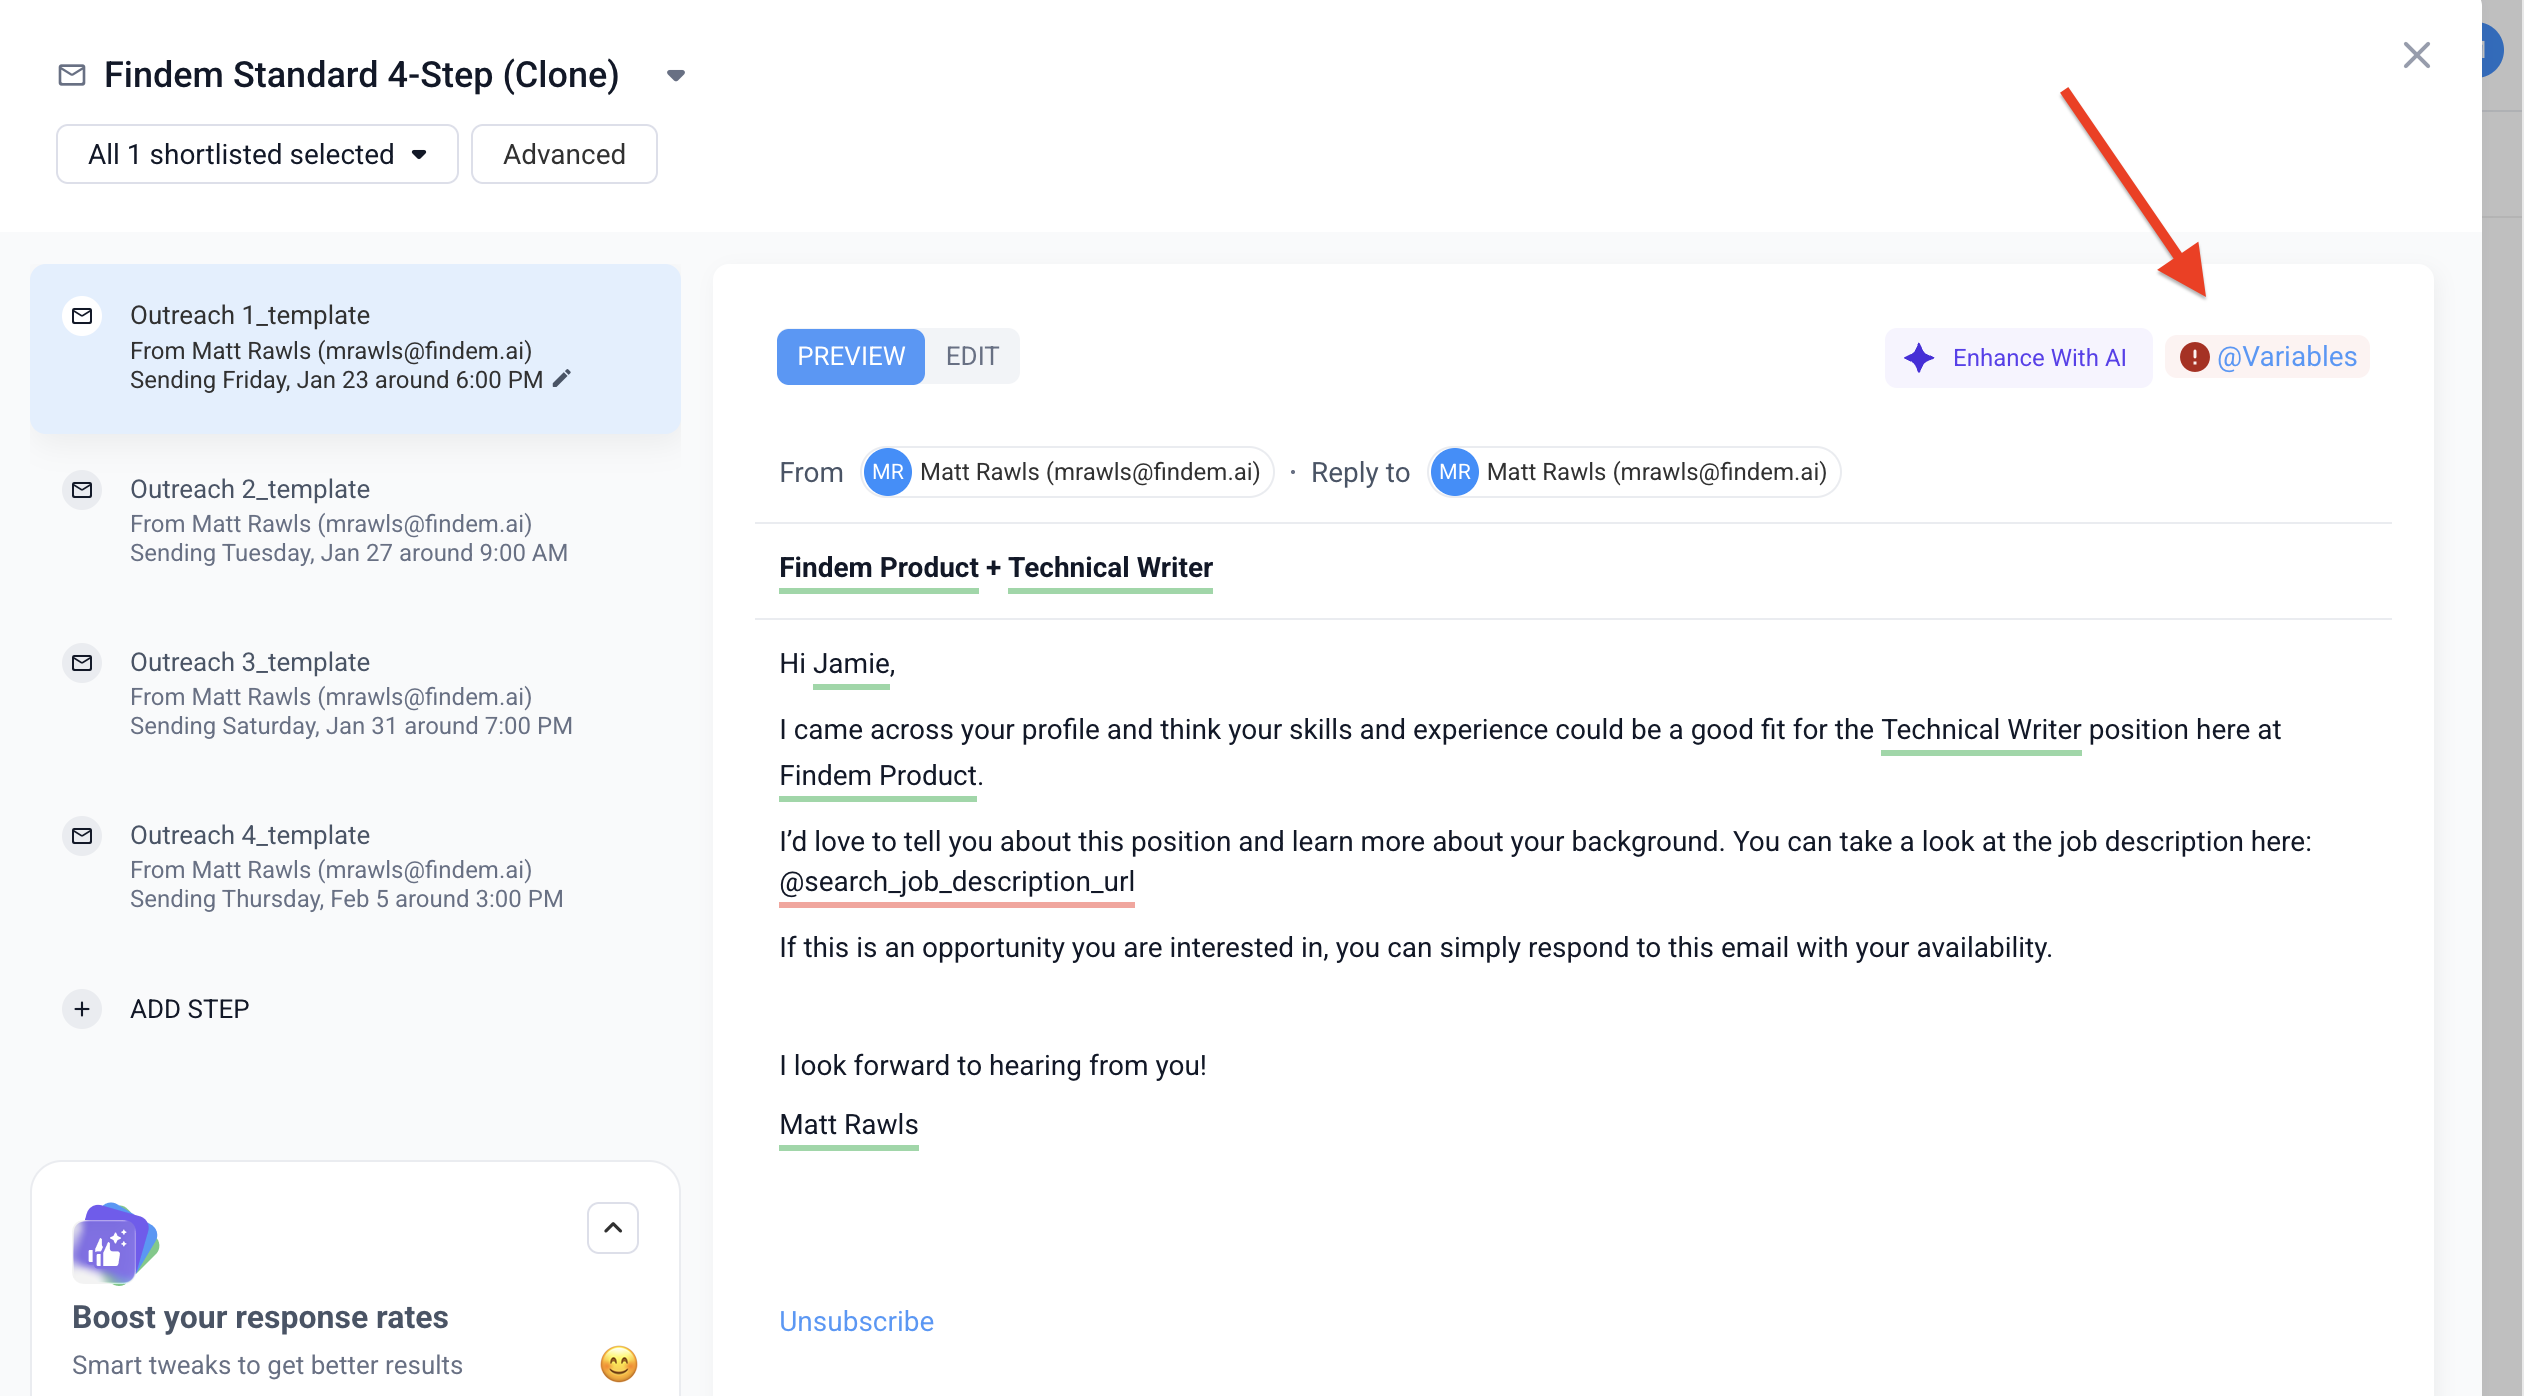Click Sending Saturday, Jan 31 around 7:00 PM text
Screen dimensions: 2524x1396
351,726
